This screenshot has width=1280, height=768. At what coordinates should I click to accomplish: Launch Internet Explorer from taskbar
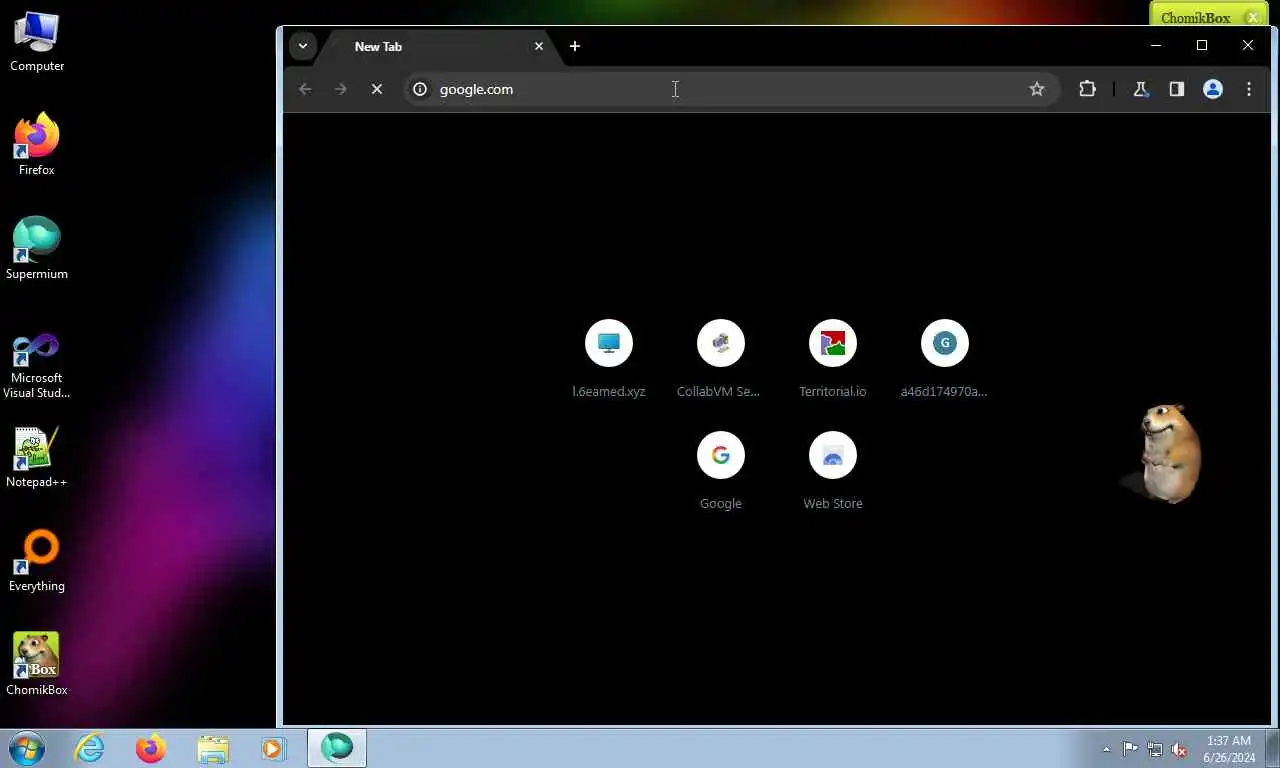(x=90, y=748)
